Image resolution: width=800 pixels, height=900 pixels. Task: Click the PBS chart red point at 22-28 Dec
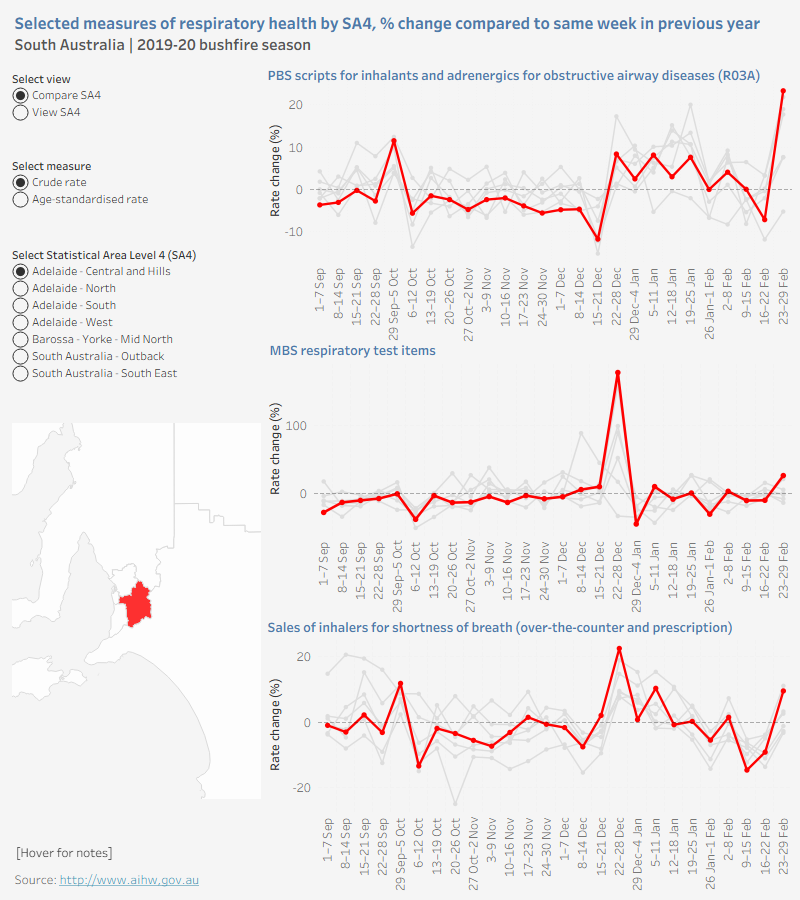[x=616, y=154]
